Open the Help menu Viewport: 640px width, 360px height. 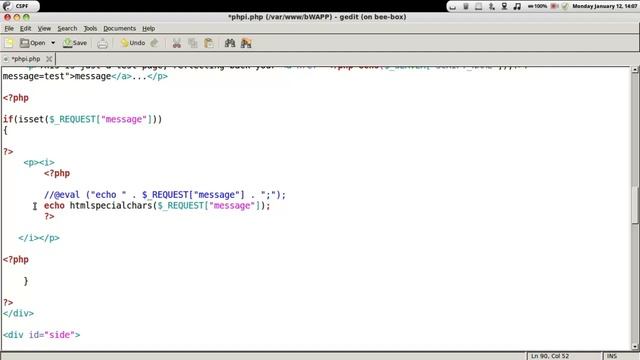[149, 29]
